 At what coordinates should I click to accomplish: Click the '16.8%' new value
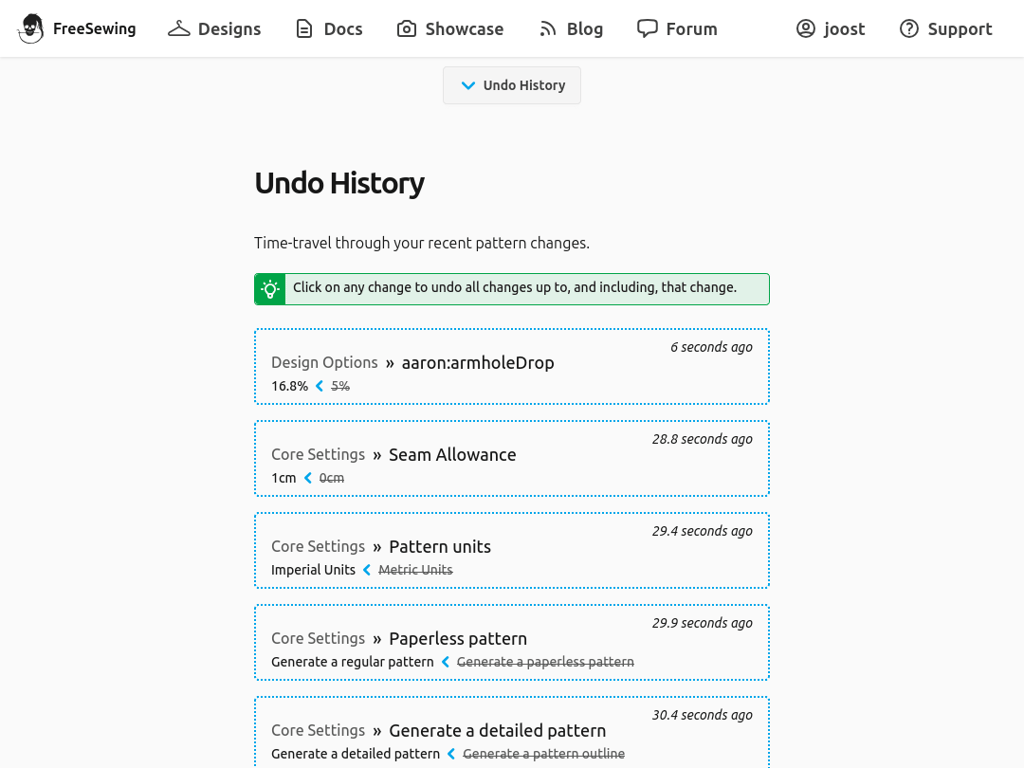click(x=289, y=386)
